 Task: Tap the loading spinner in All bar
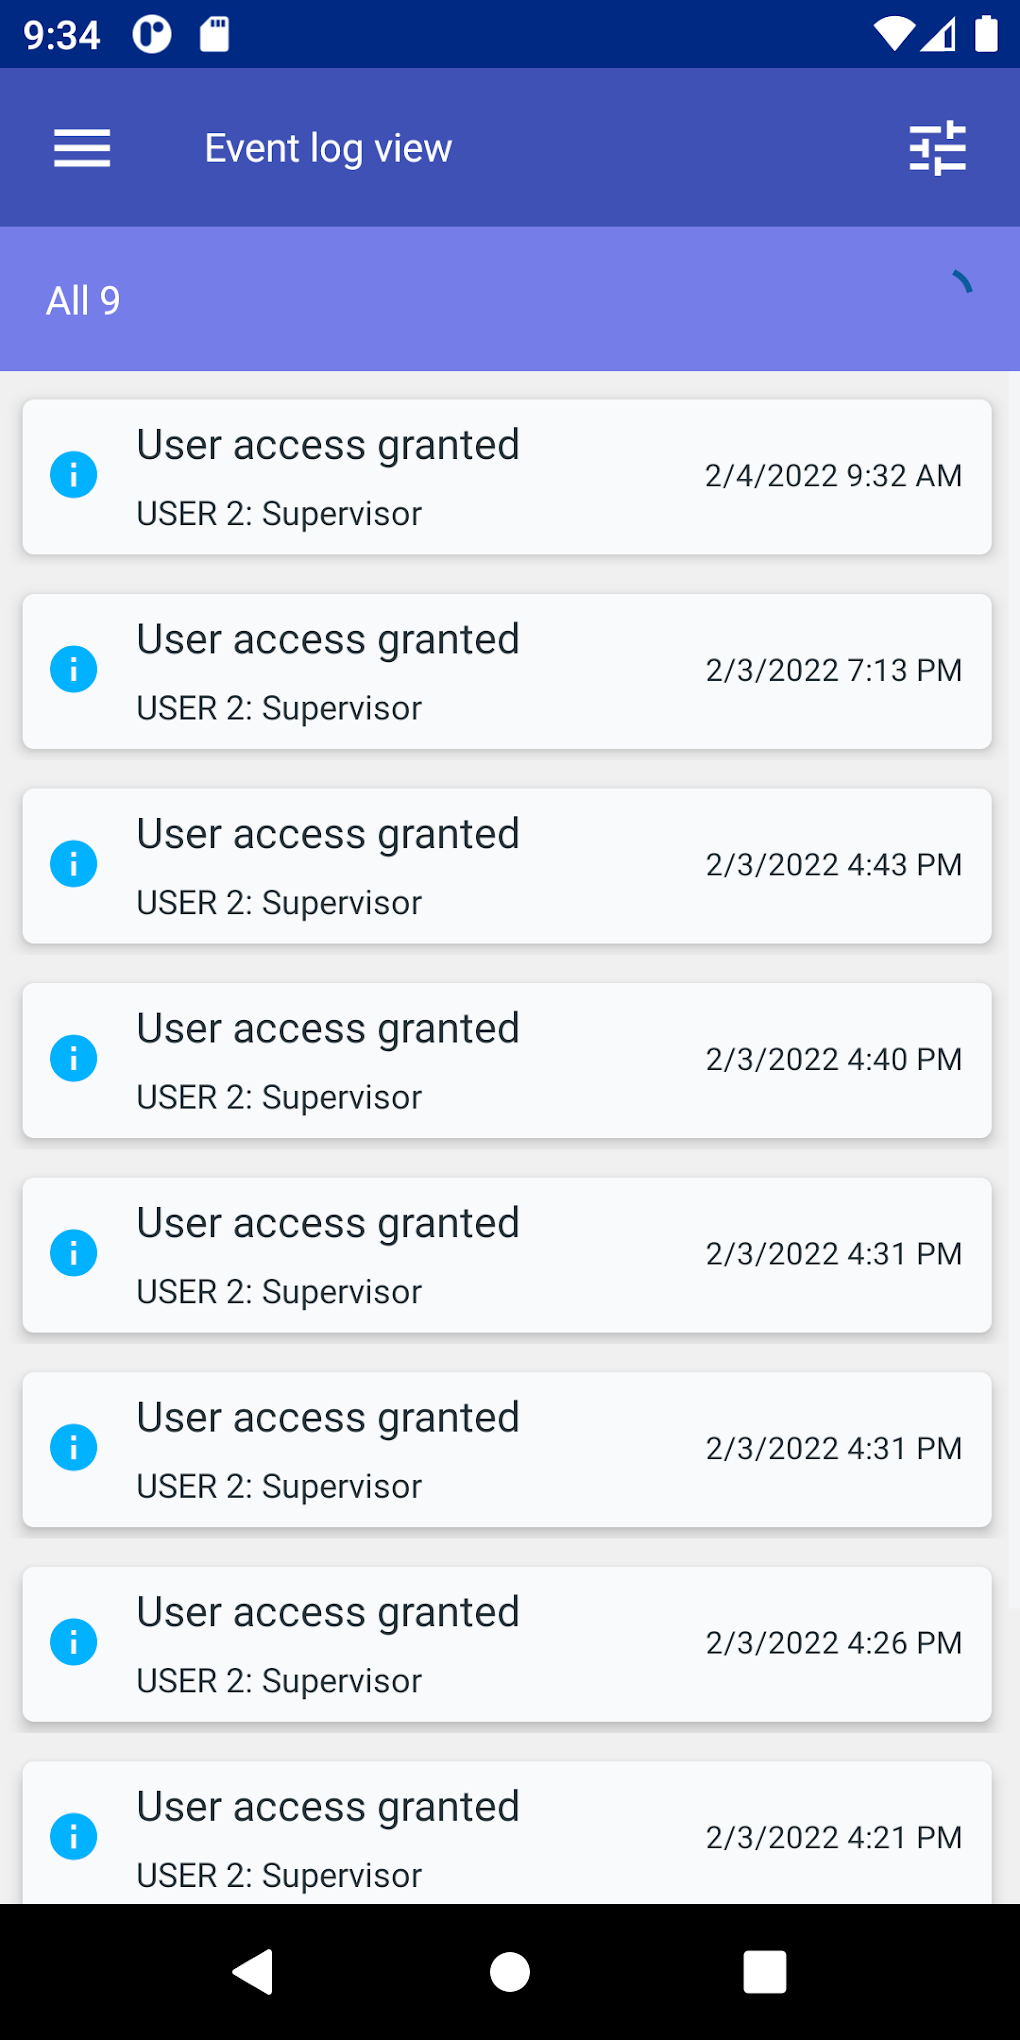[958, 284]
